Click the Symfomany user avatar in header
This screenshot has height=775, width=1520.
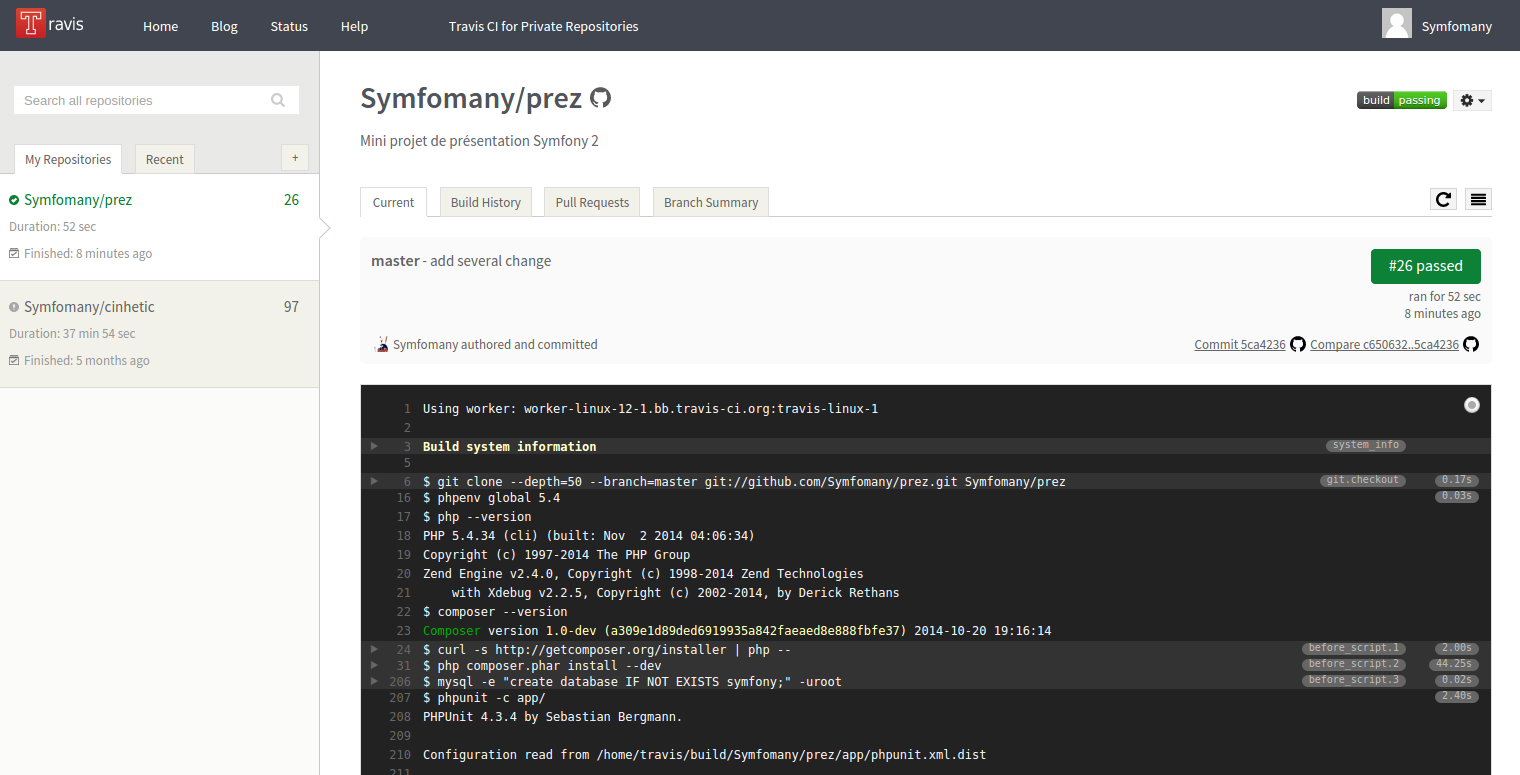click(1397, 24)
